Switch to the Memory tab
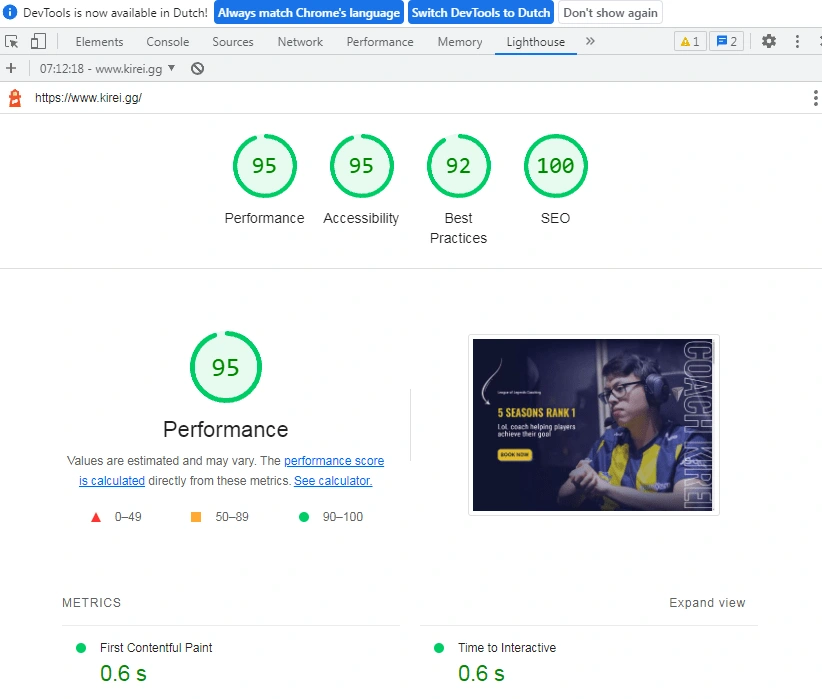 460,42
